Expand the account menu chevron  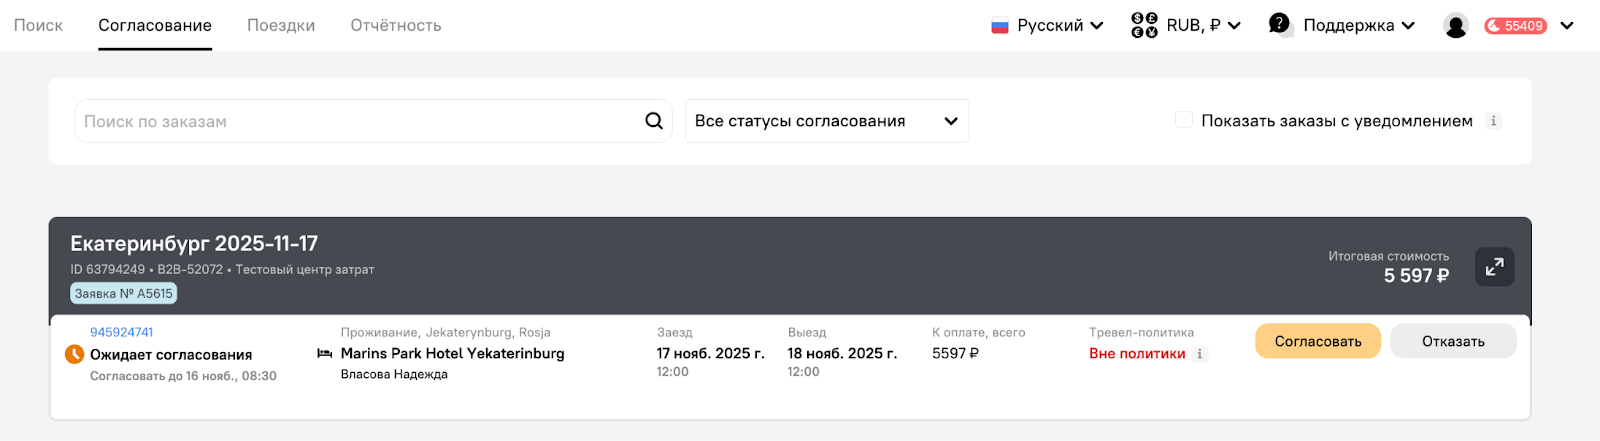click(1567, 26)
